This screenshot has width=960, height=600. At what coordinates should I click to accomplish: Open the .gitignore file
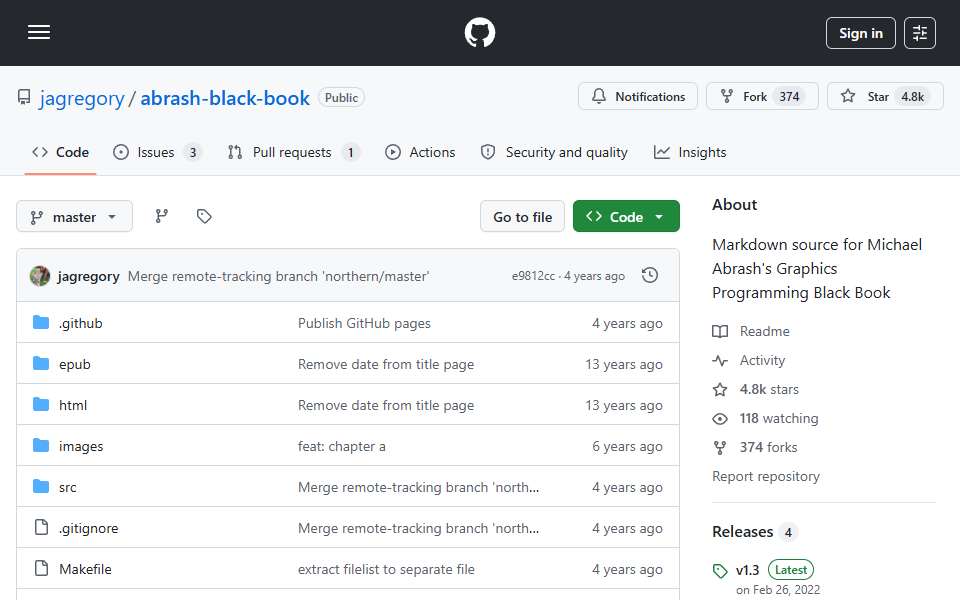pyautogui.click(x=88, y=528)
